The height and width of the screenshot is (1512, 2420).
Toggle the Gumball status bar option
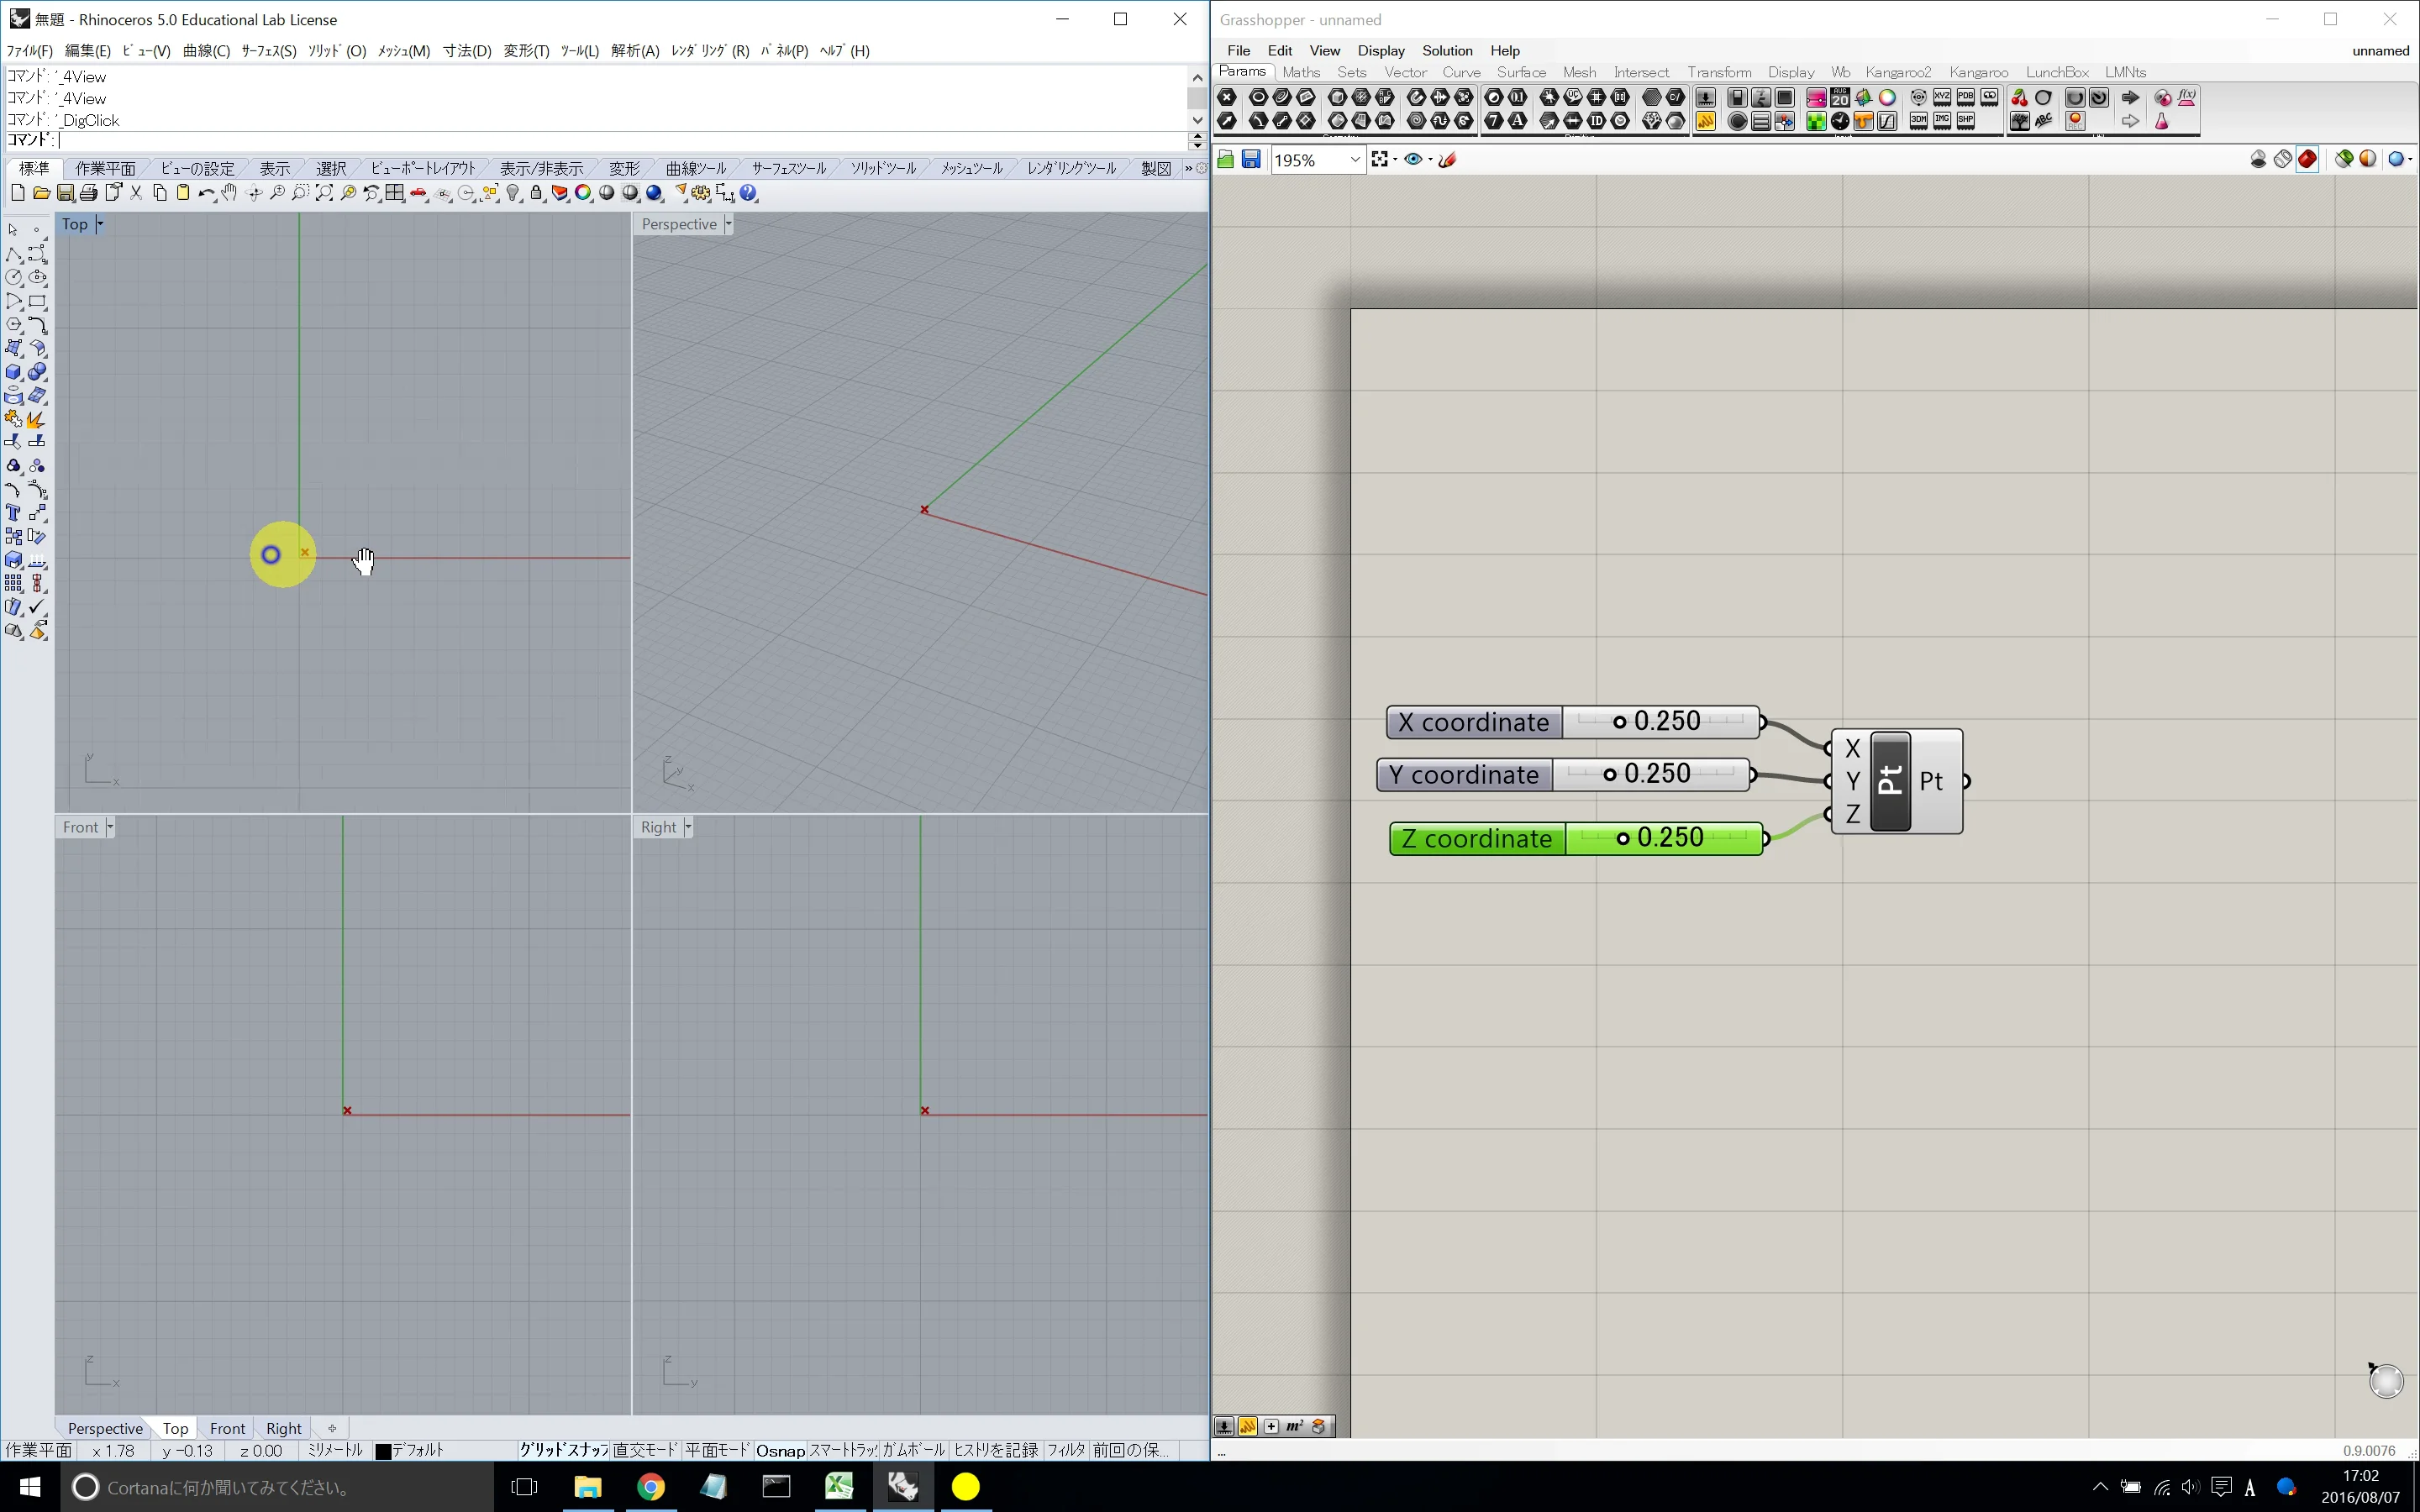tap(912, 1450)
